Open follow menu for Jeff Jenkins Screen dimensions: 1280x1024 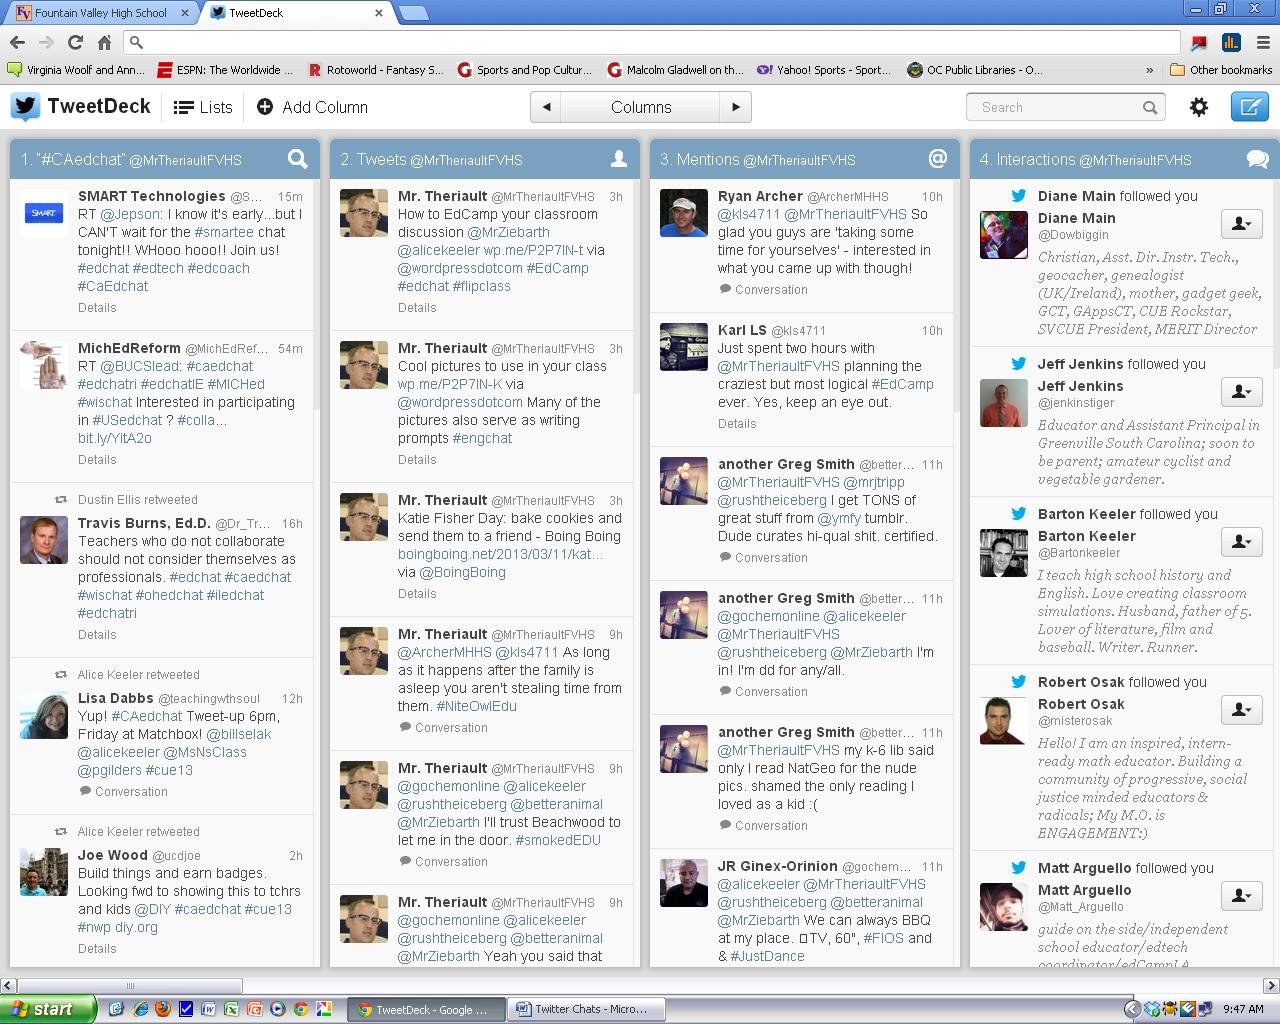pos(1241,392)
